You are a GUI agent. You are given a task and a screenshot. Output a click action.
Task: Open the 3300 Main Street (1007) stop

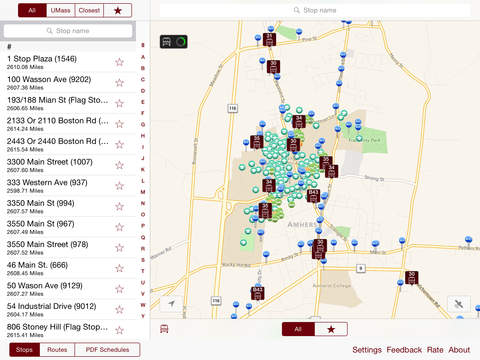68,165
